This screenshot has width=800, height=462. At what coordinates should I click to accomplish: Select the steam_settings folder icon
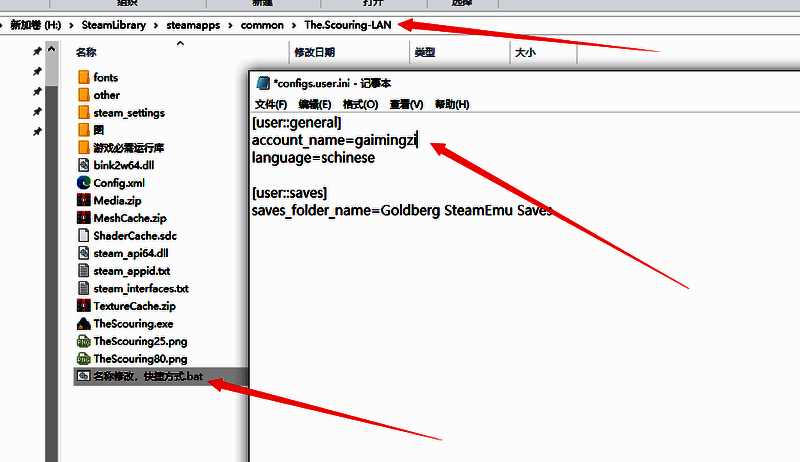(84, 113)
